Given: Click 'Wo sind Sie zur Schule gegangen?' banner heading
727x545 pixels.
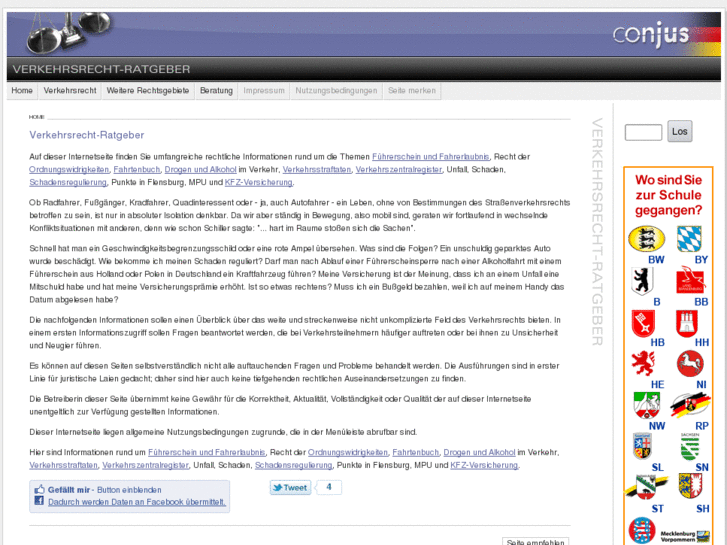Looking at the screenshot, I should point(669,195).
